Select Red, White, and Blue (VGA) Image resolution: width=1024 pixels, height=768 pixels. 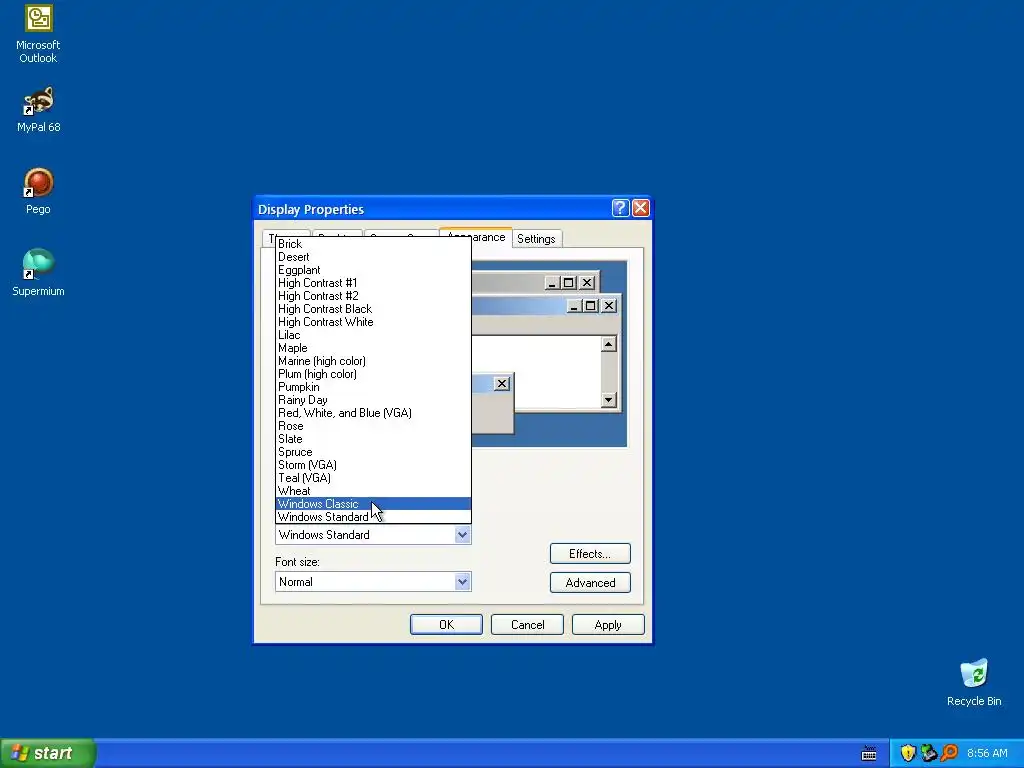pyautogui.click(x=373, y=413)
